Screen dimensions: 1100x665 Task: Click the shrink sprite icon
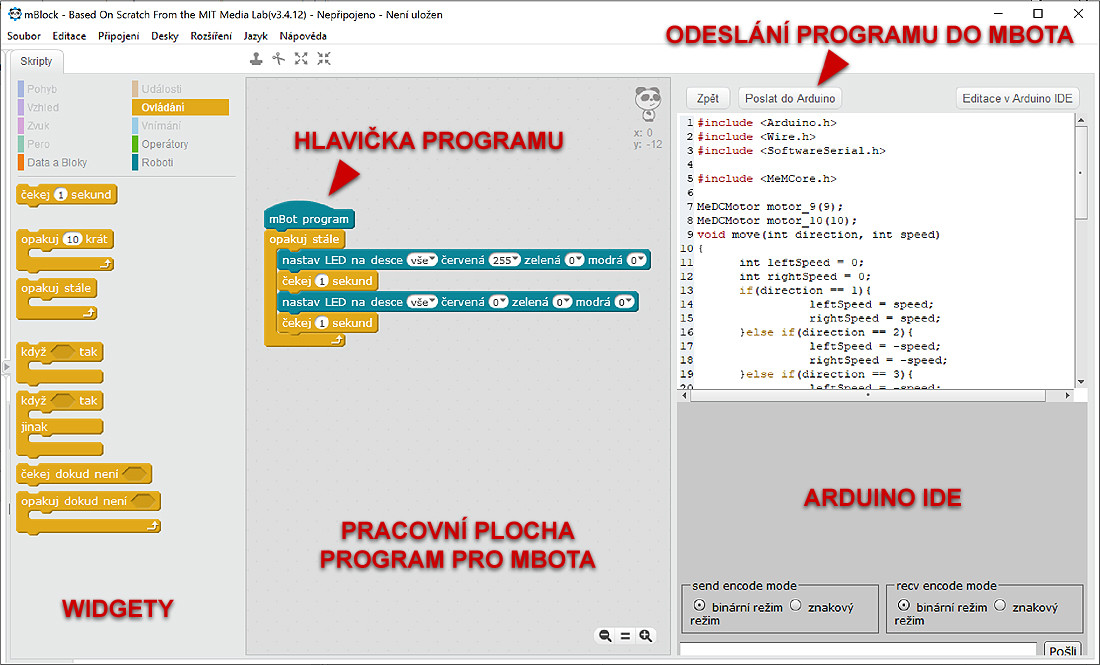323,59
